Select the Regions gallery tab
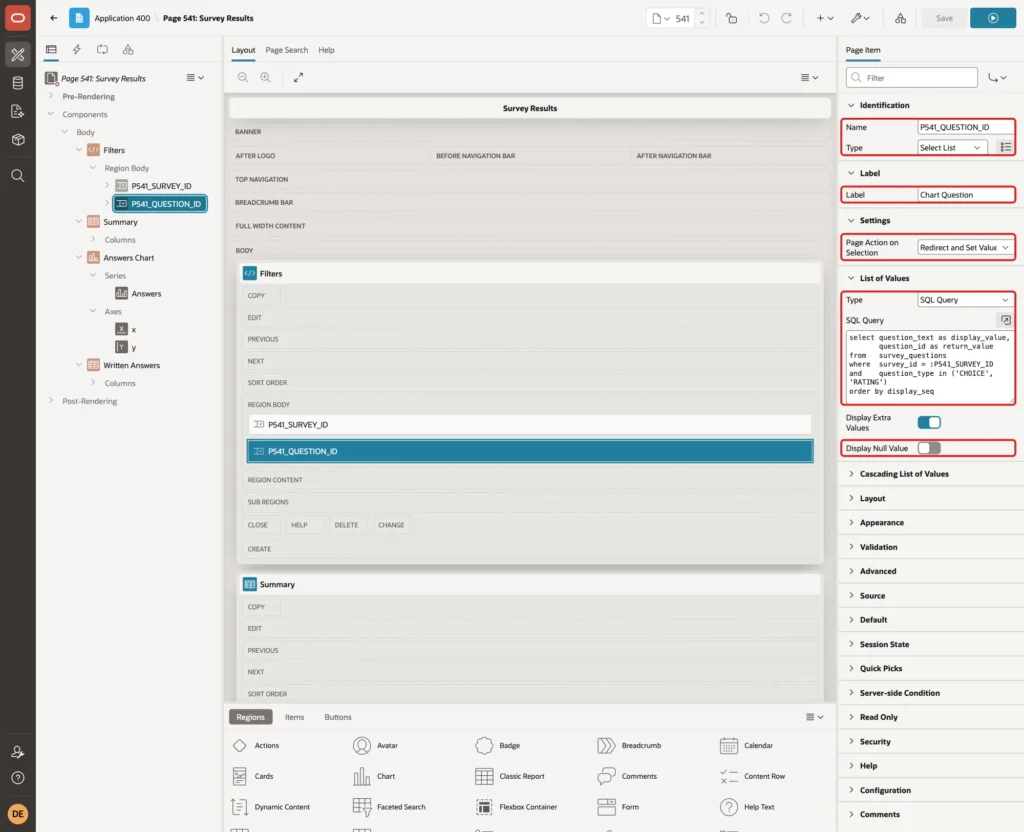Viewport: 1024px width, 832px height. click(x=251, y=717)
